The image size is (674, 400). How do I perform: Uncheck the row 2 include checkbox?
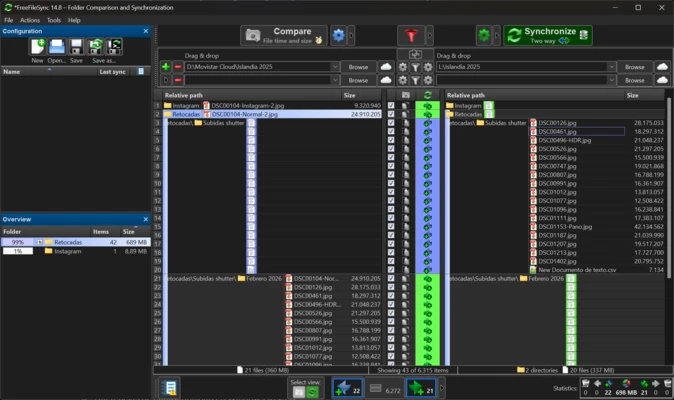coord(391,114)
